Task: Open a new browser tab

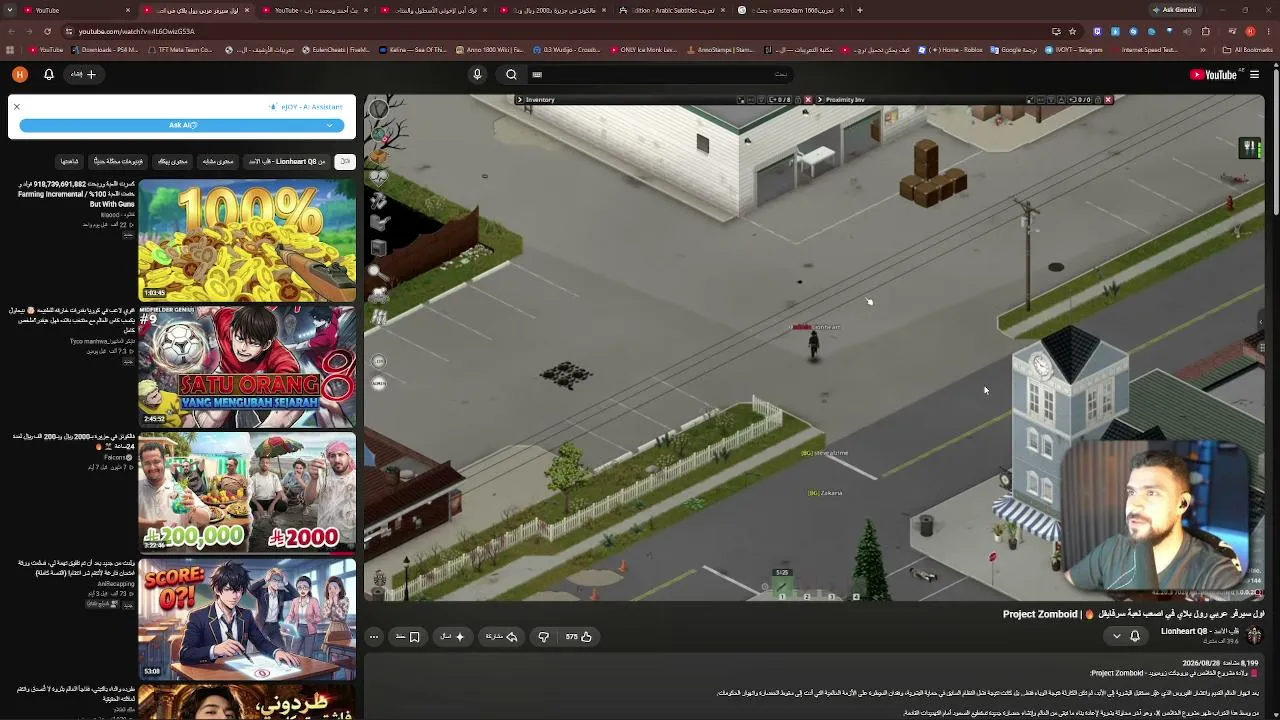Action: click(x=860, y=10)
